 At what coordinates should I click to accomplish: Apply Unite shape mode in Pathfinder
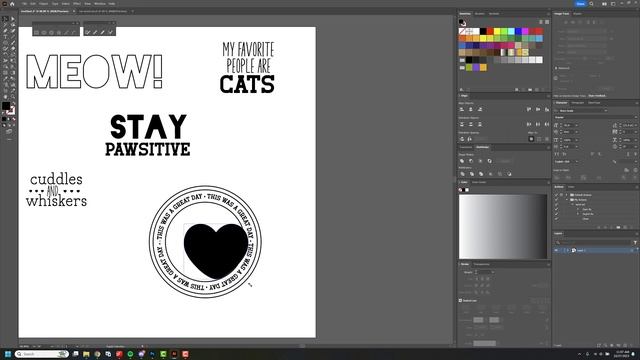coord(462,161)
